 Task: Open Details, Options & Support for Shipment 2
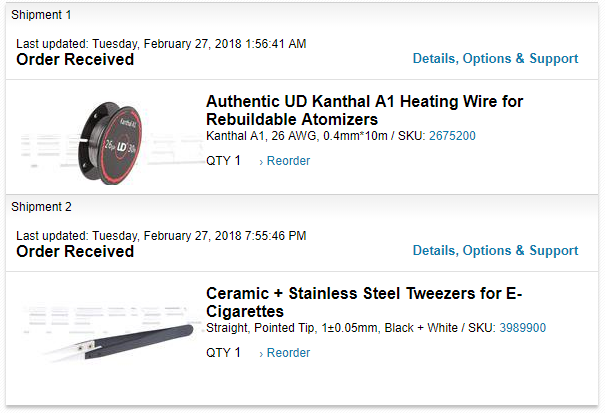tap(495, 251)
